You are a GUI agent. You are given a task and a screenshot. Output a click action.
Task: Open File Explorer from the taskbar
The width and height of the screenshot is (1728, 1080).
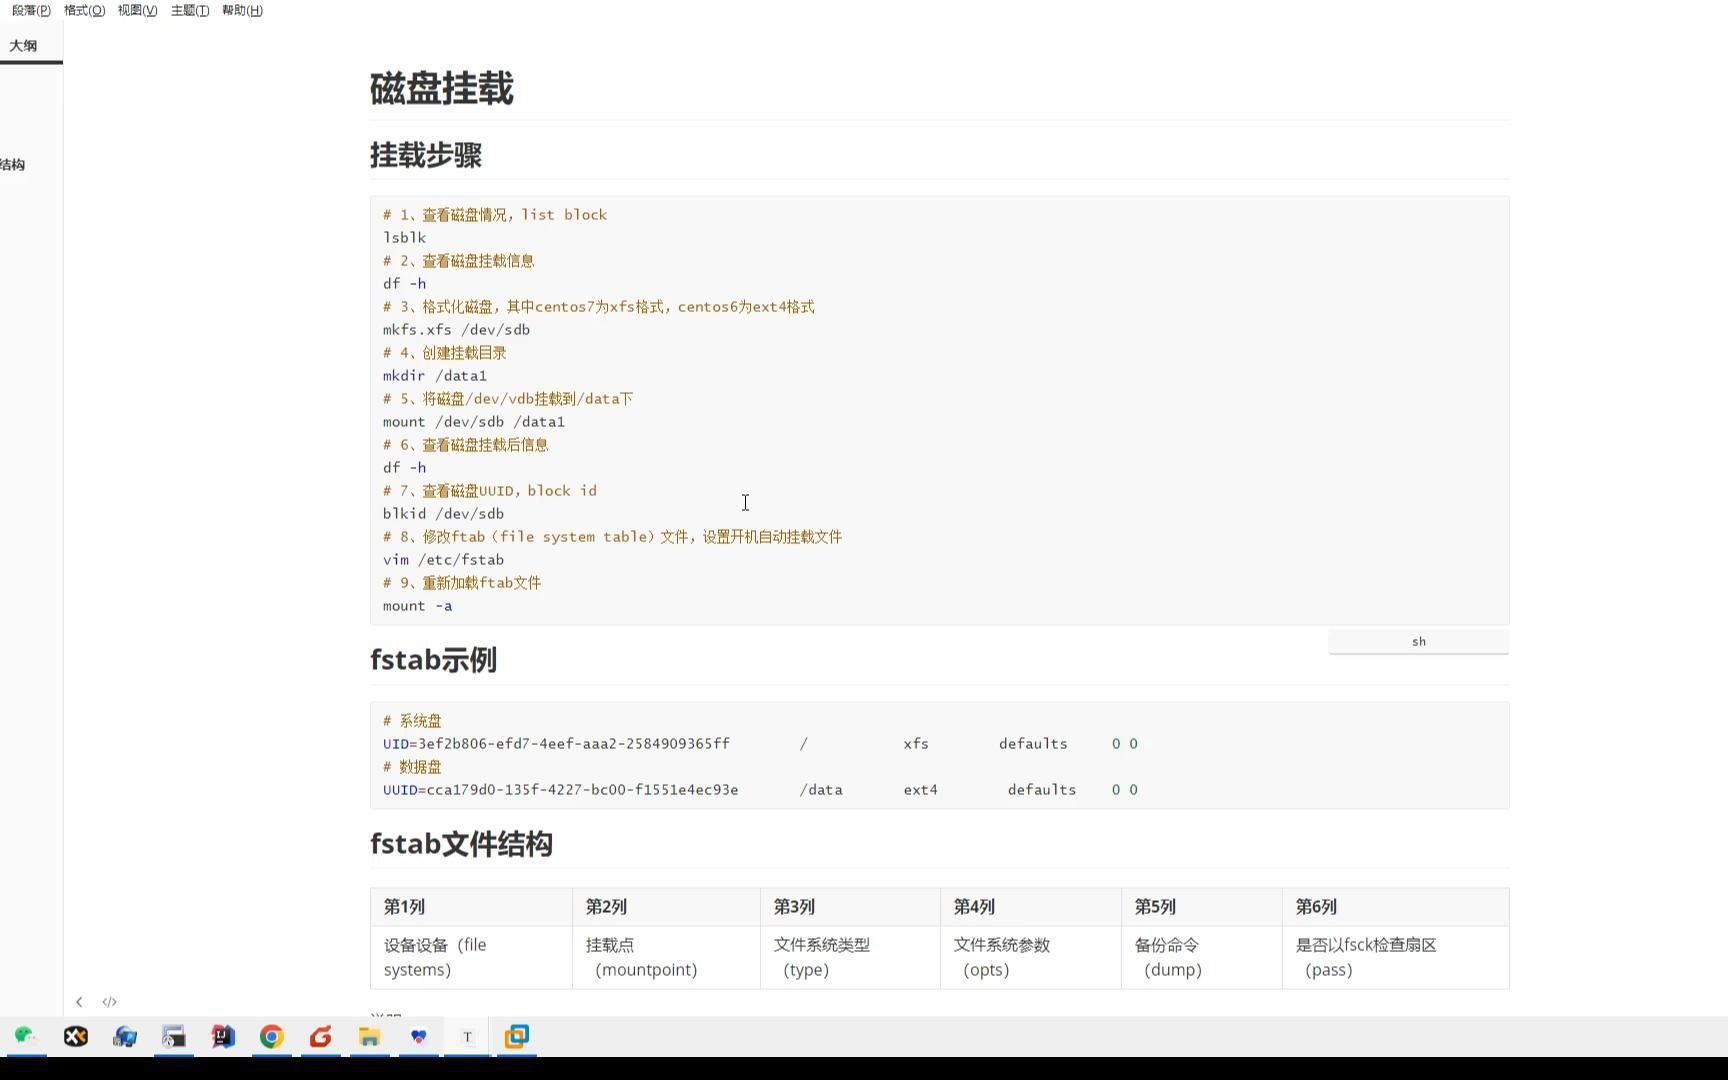tap(370, 1037)
